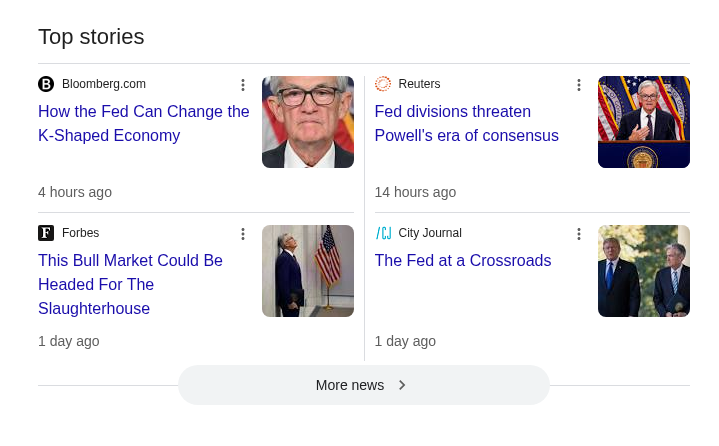Click the Bloomberg.com source name
This screenshot has width=719, height=446.
click(x=104, y=84)
